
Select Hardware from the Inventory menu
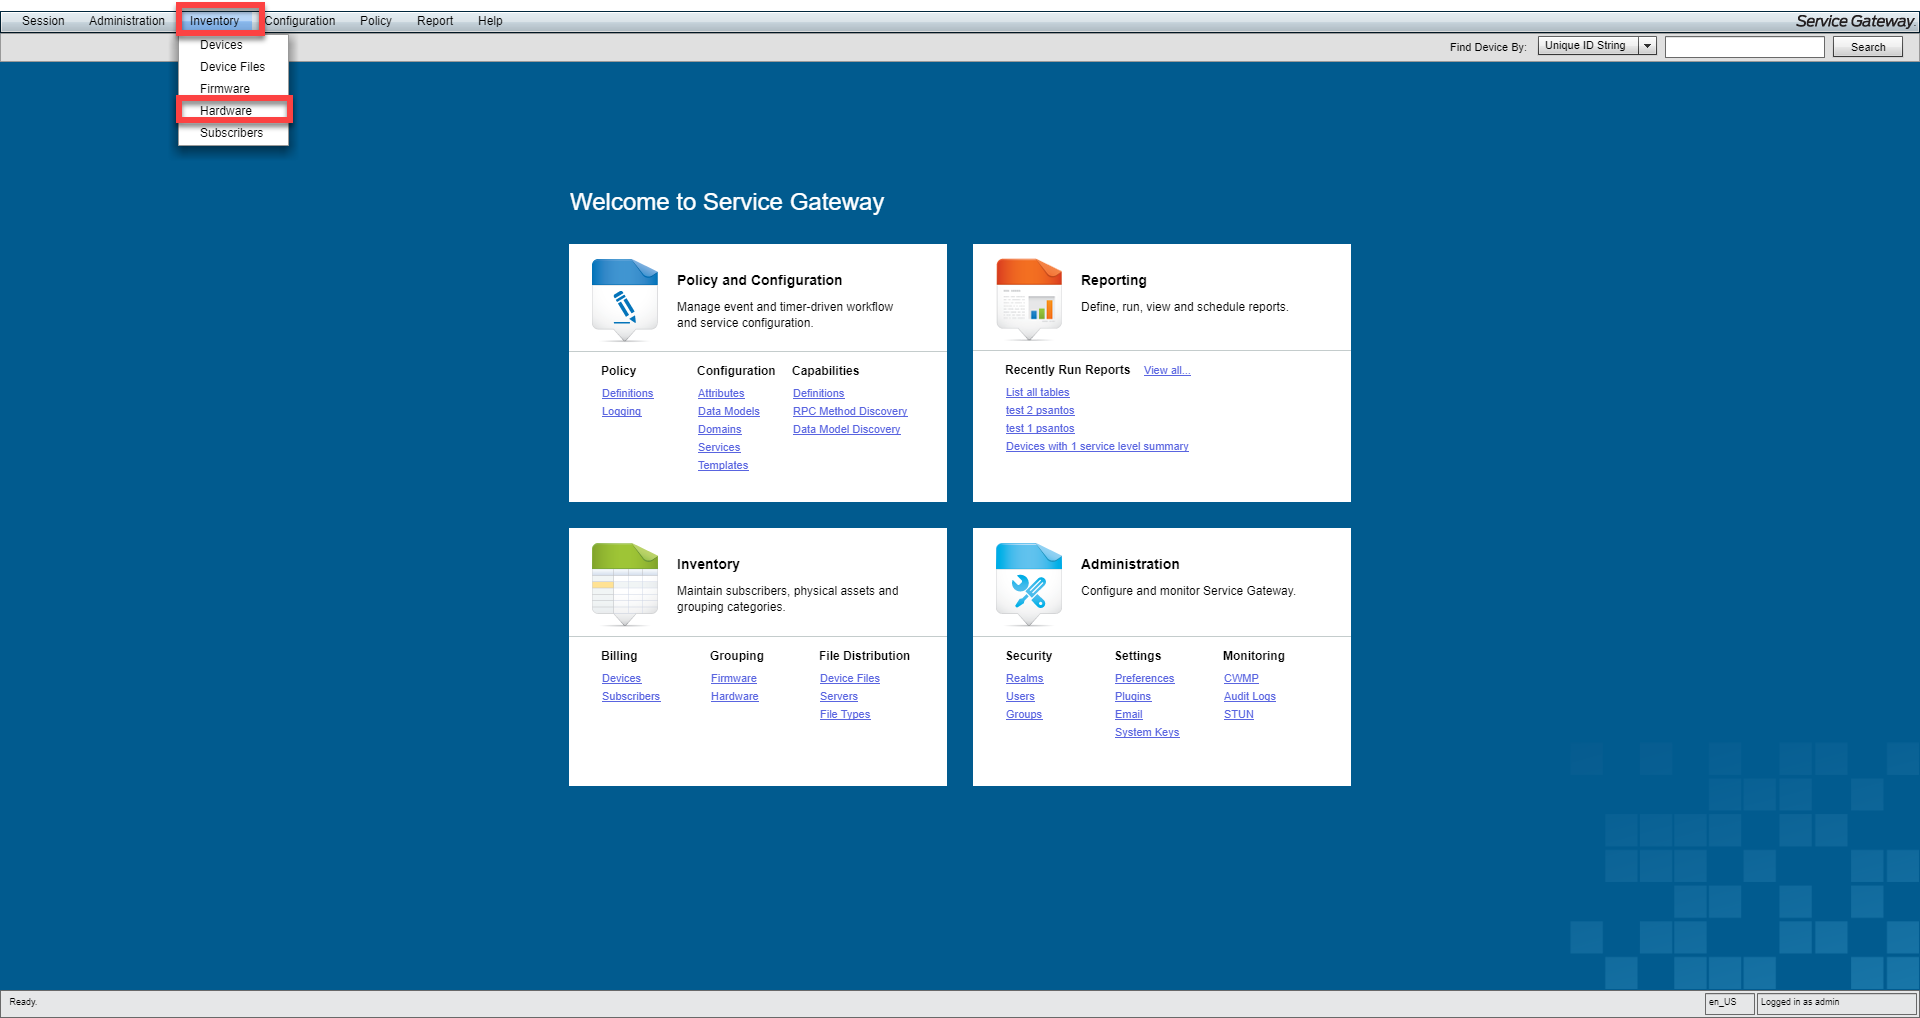226,111
